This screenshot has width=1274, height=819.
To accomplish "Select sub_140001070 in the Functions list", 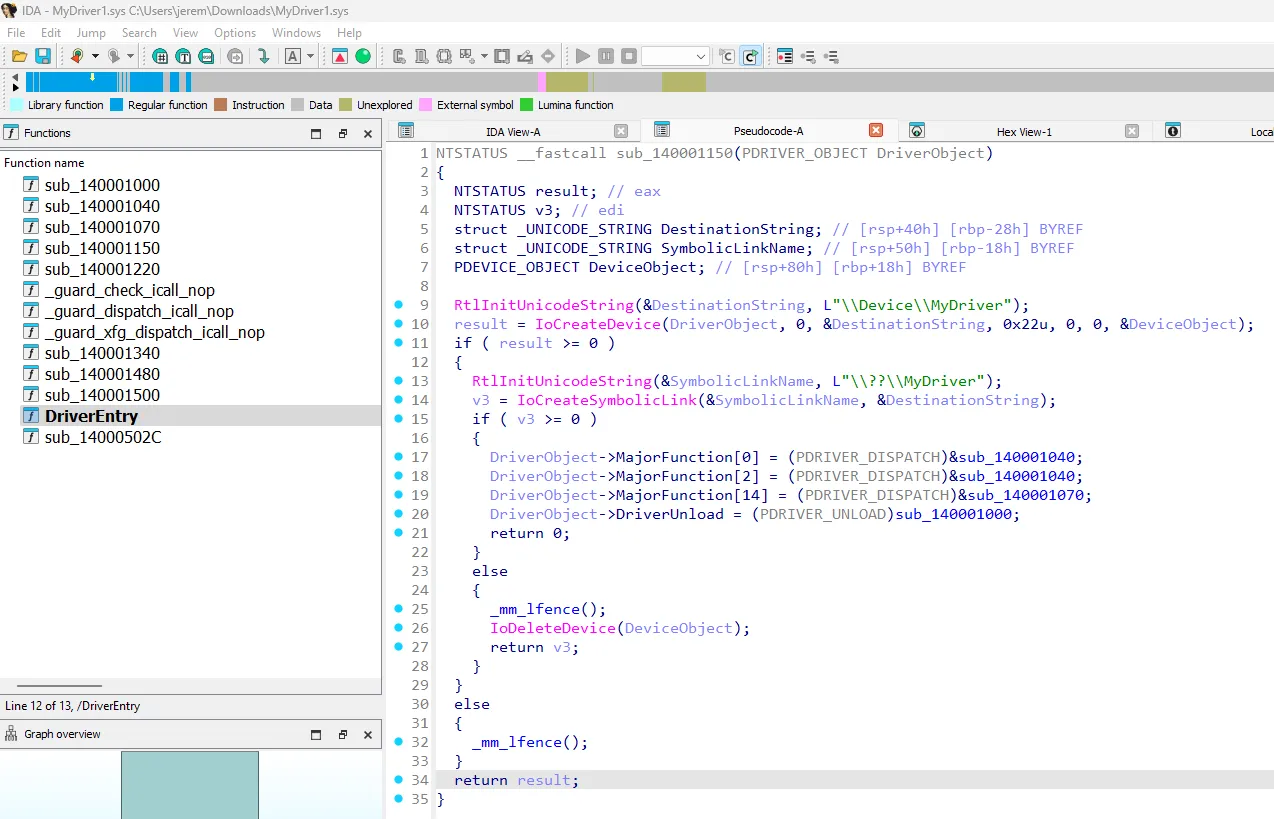I will (102, 227).
